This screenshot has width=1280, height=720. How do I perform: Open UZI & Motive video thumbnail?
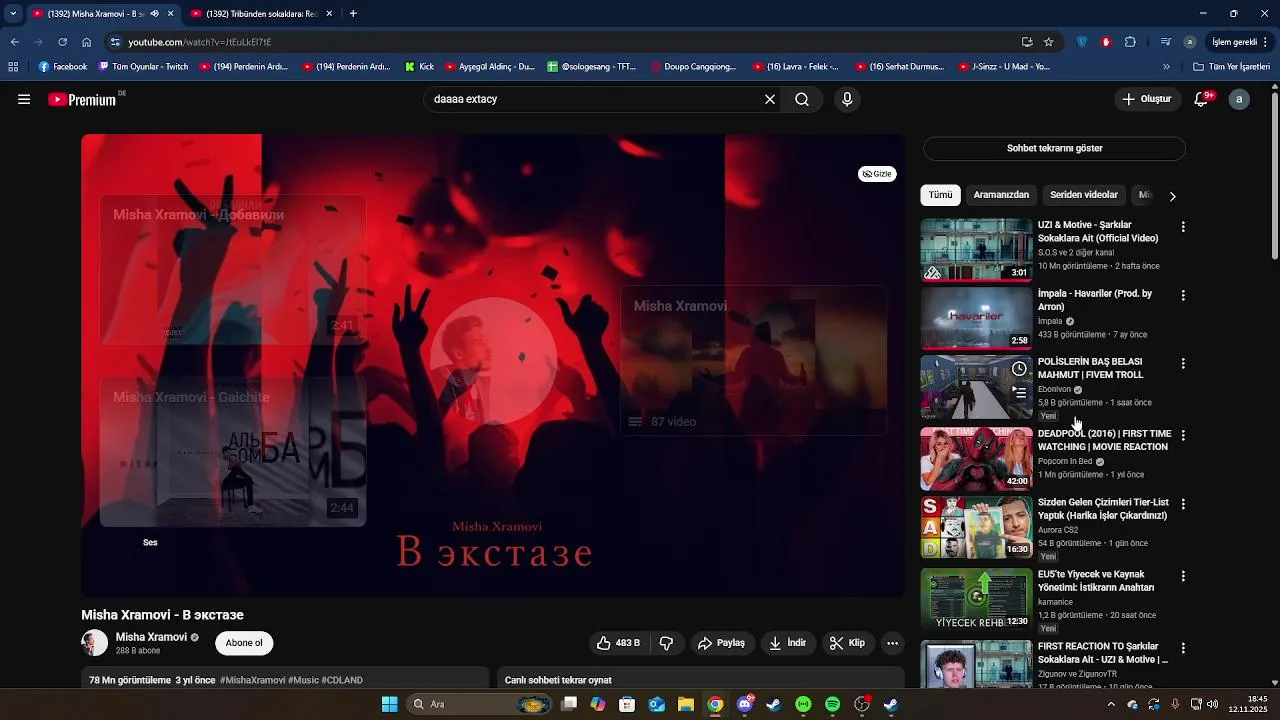976,249
